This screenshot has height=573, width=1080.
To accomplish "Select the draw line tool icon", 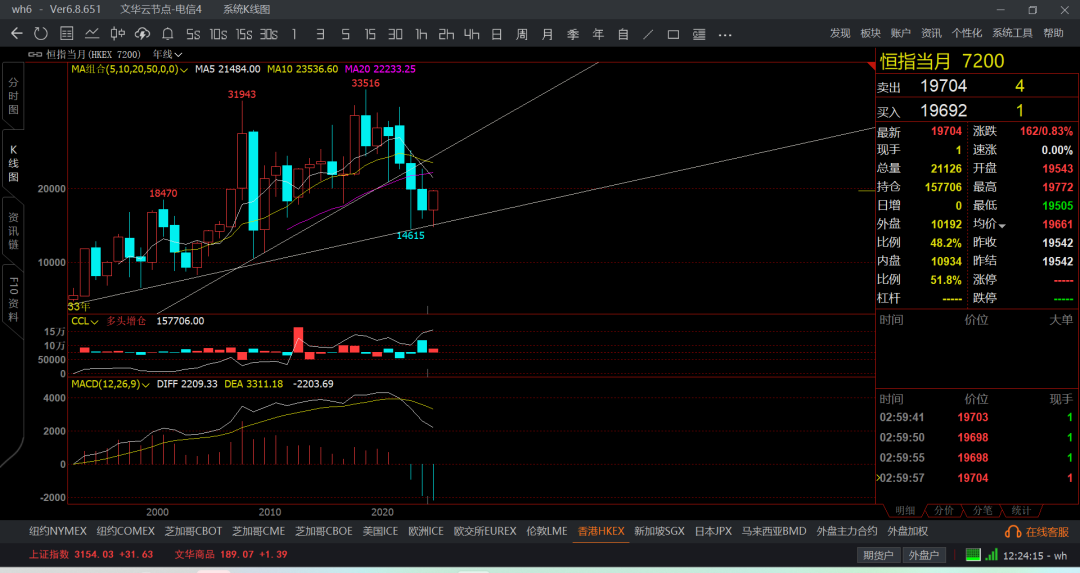I will pos(648,34).
